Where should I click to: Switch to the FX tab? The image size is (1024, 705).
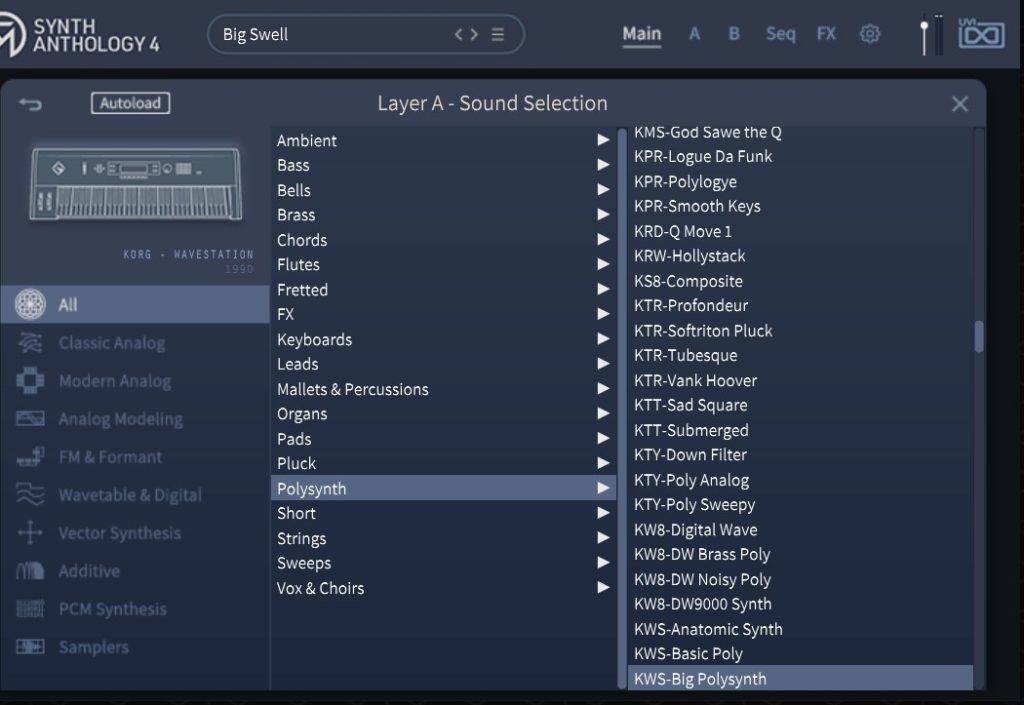point(826,34)
